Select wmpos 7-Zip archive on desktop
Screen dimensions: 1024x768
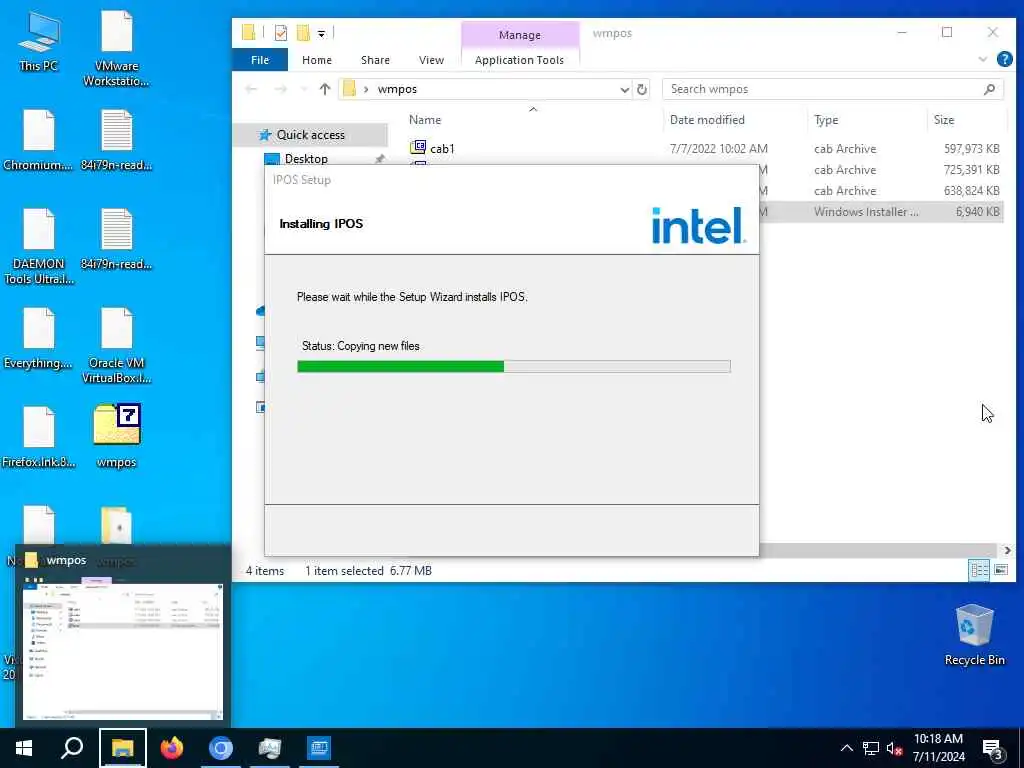(x=116, y=436)
